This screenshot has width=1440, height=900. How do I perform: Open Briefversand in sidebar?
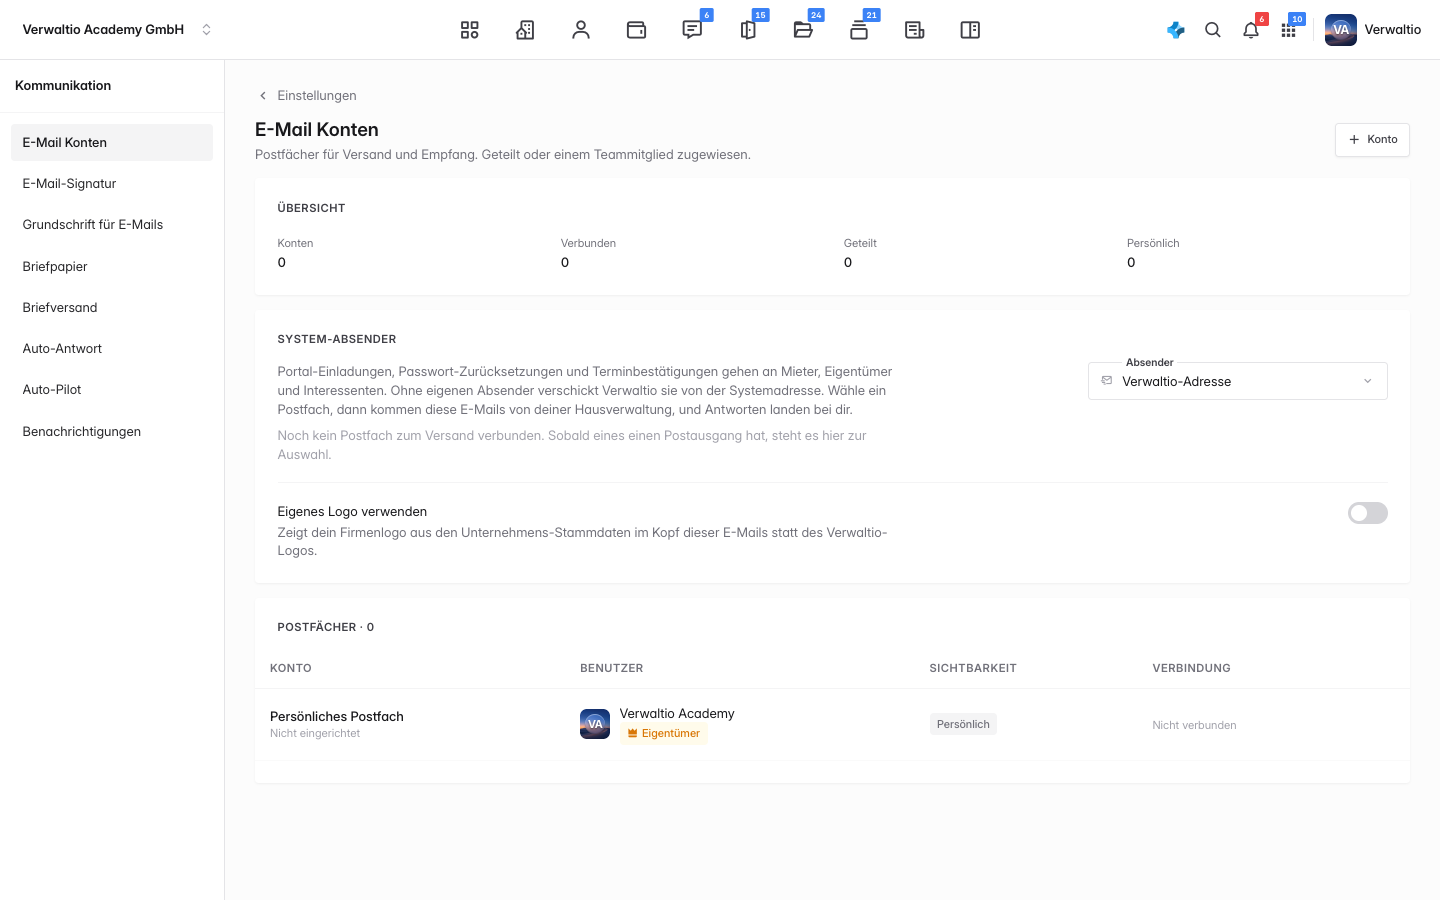point(112,308)
